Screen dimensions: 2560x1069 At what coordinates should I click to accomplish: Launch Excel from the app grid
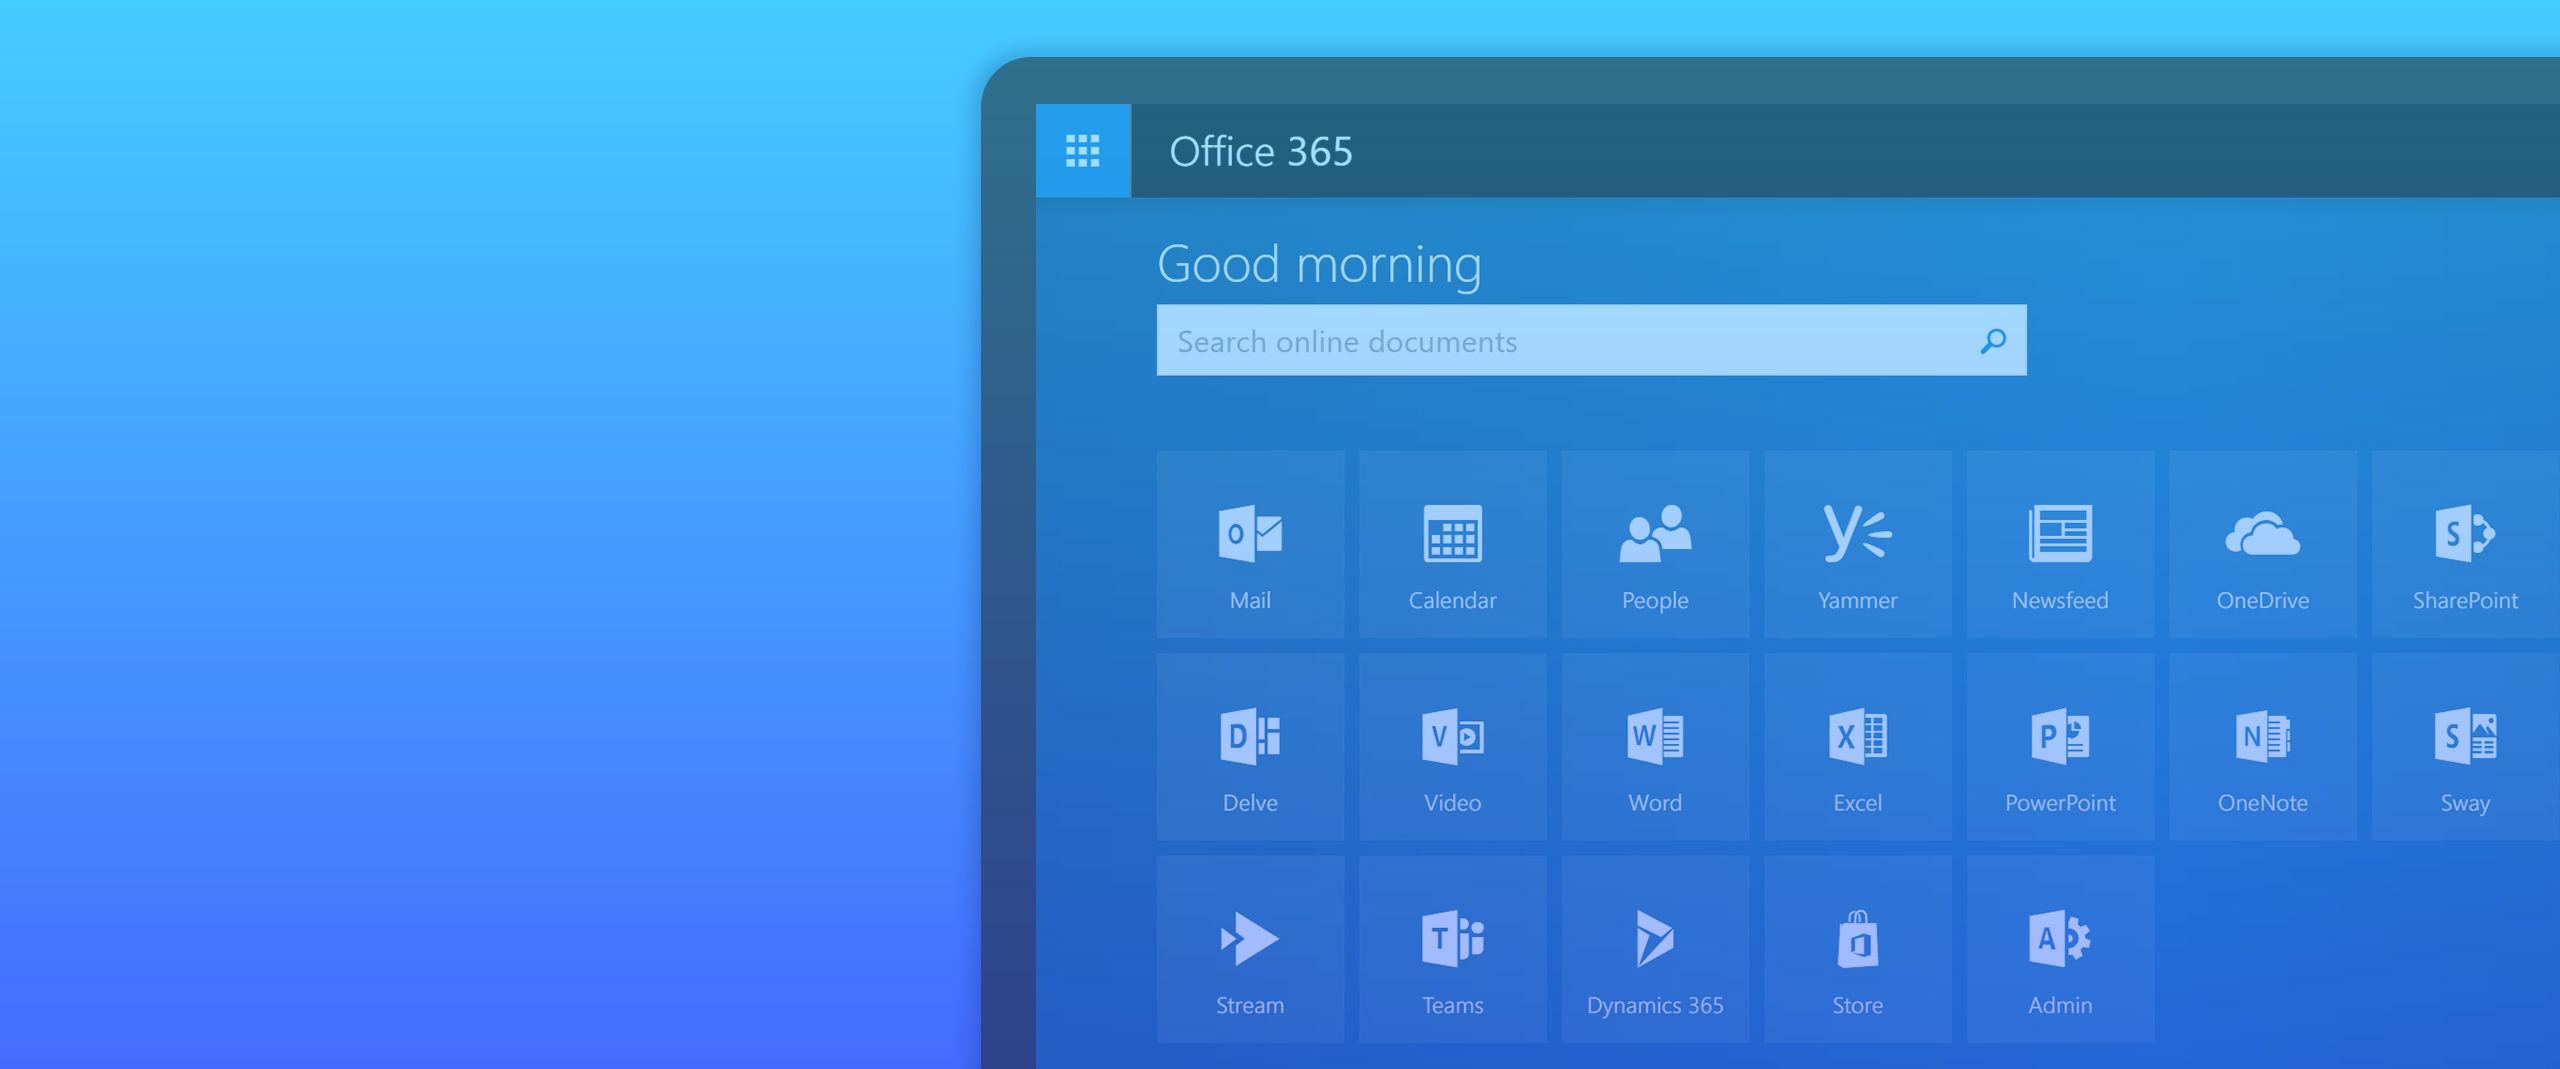click(1857, 747)
